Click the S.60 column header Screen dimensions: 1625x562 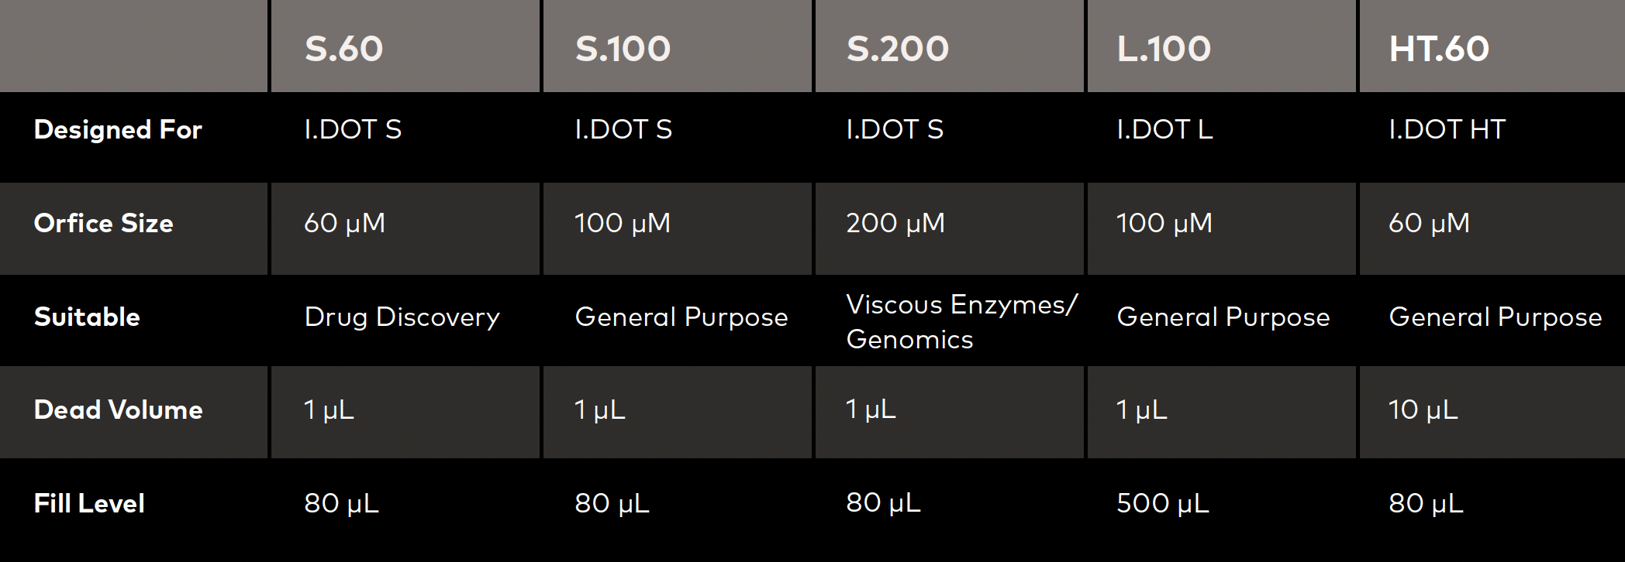point(343,49)
